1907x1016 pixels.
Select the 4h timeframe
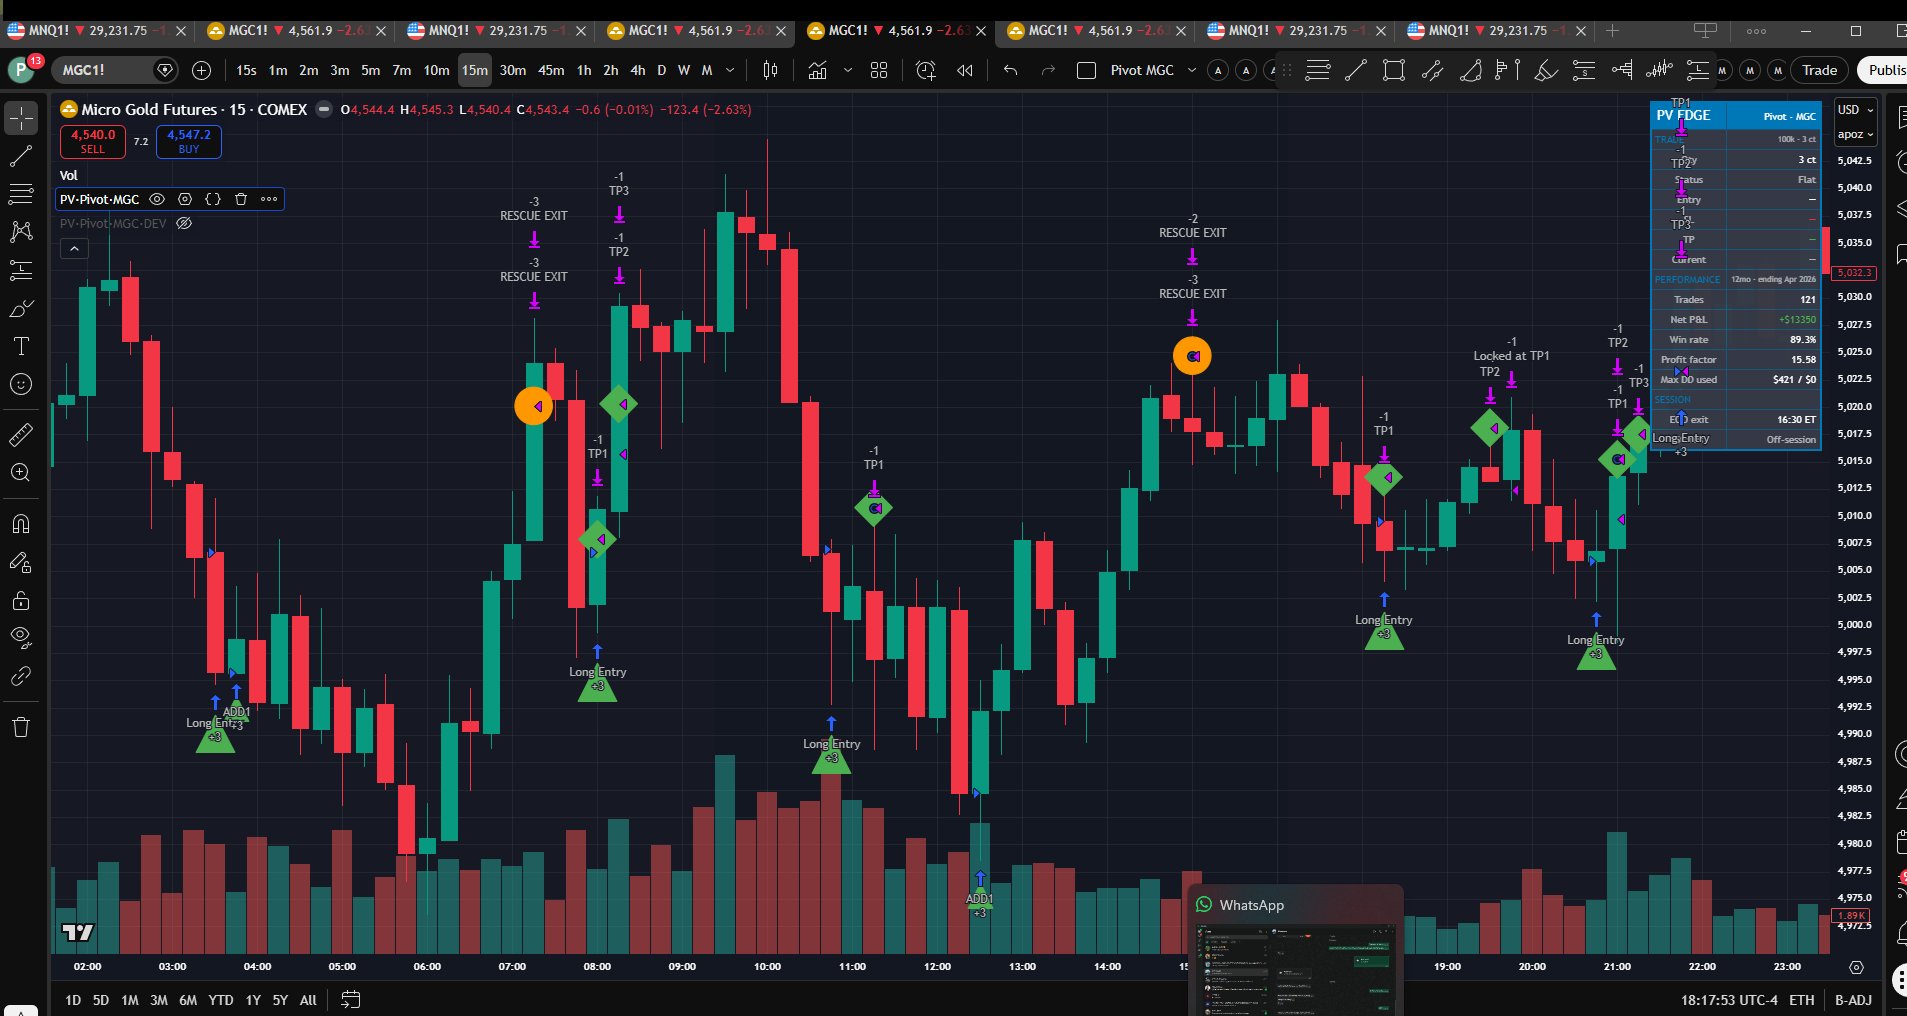[x=638, y=70]
